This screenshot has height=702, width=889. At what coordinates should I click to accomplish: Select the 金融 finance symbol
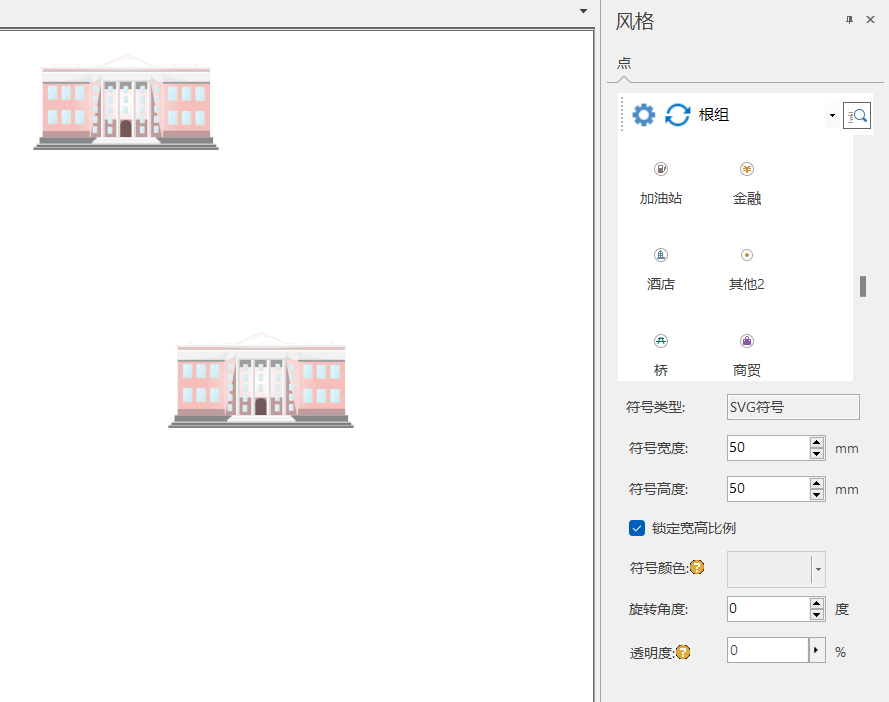tap(747, 184)
